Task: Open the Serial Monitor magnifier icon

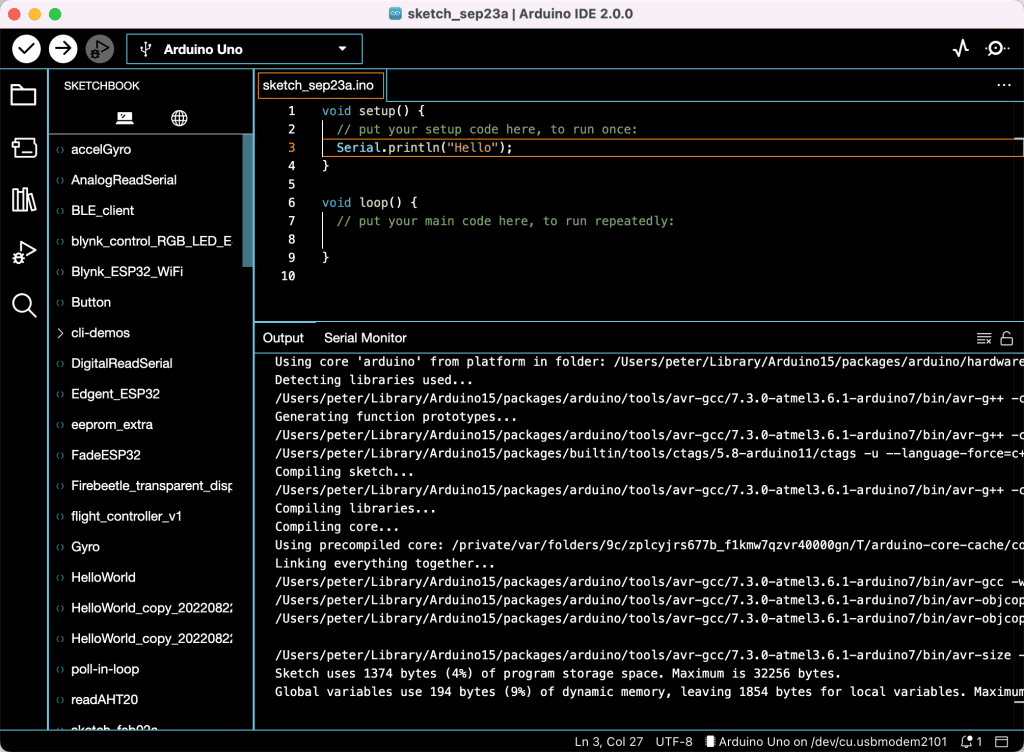Action: 997,49
